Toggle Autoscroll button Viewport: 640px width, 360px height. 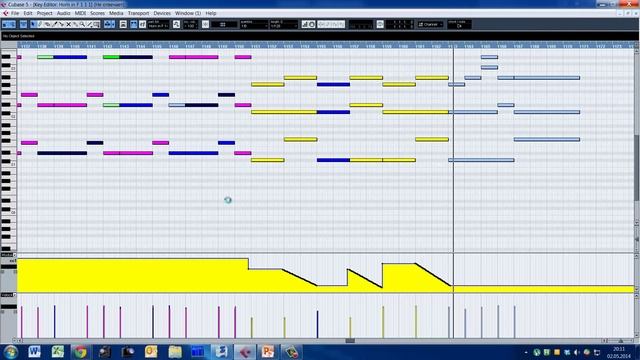tap(109, 24)
